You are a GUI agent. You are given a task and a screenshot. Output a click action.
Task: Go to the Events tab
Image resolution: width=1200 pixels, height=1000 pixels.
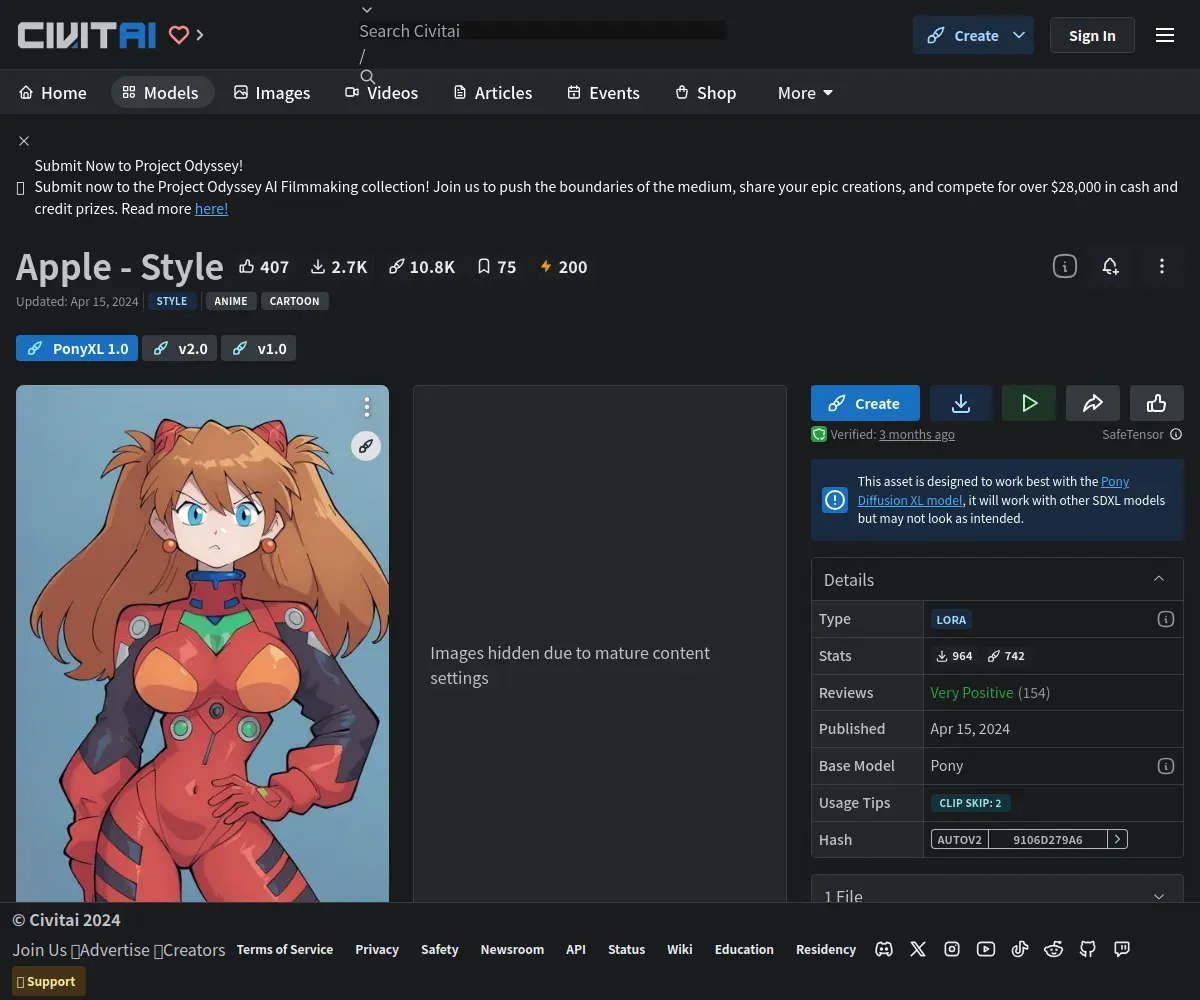(x=604, y=93)
